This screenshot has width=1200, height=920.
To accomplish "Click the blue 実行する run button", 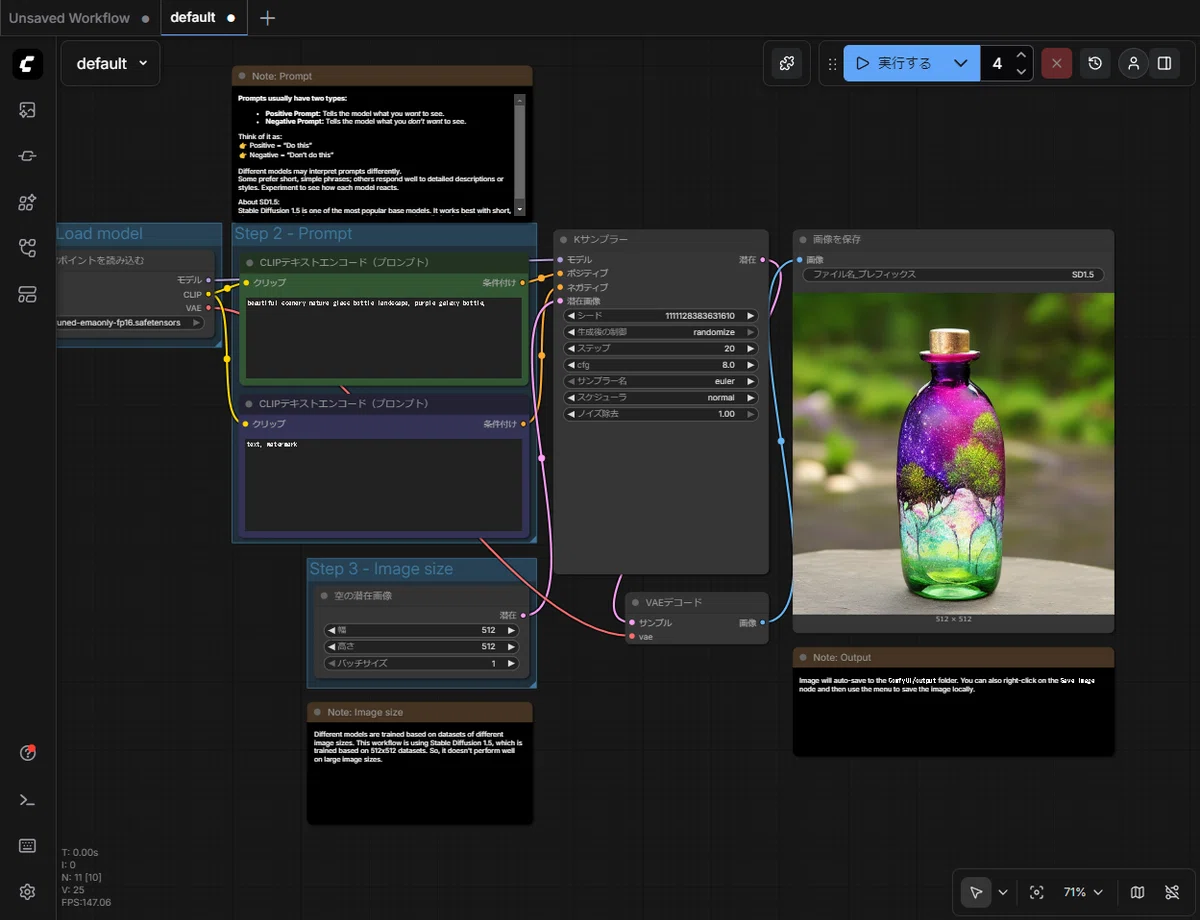I will [x=895, y=63].
